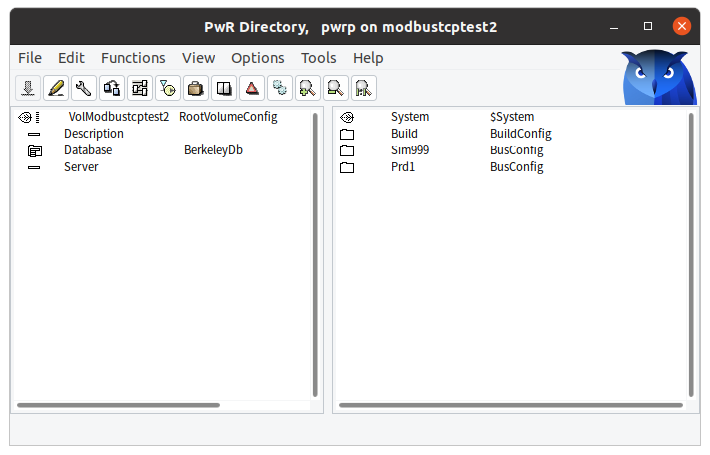Click the left pane horizontal scrollbar
Viewport: 710px width, 455px height.
[x=118, y=405]
